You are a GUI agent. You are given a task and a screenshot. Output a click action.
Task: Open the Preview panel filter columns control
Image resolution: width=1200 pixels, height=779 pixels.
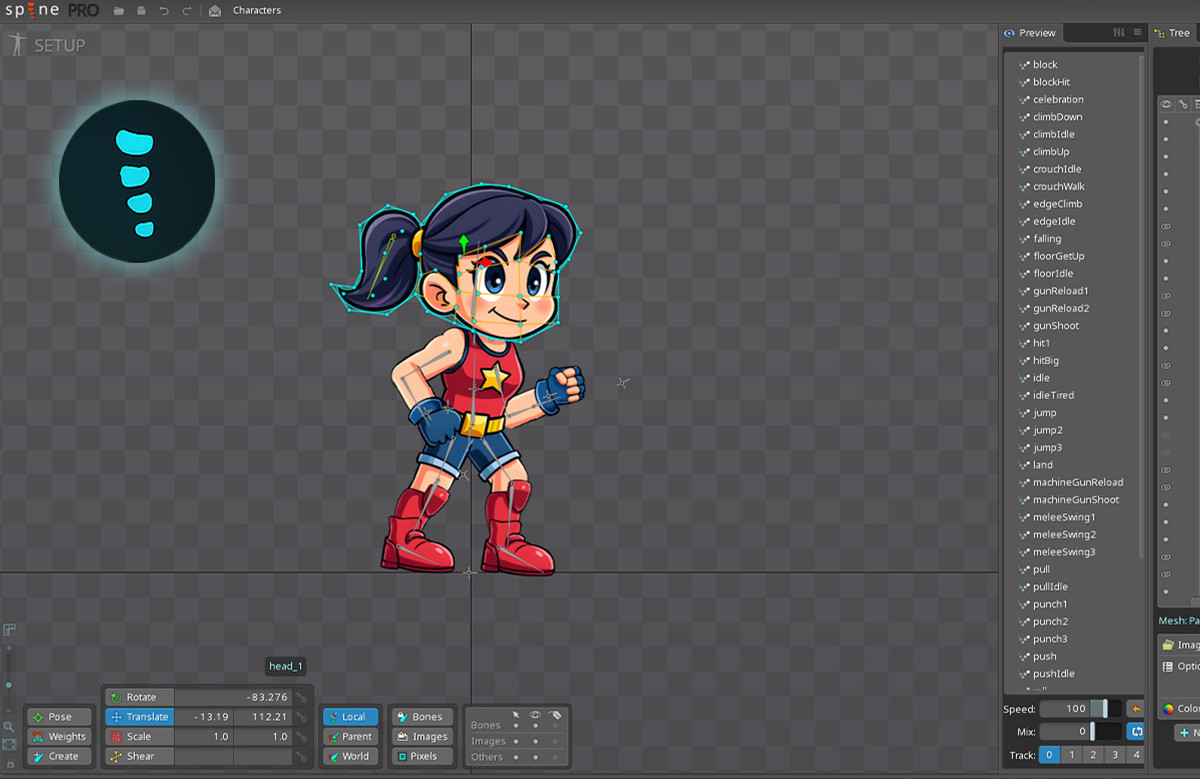[x=1117, y=33]
